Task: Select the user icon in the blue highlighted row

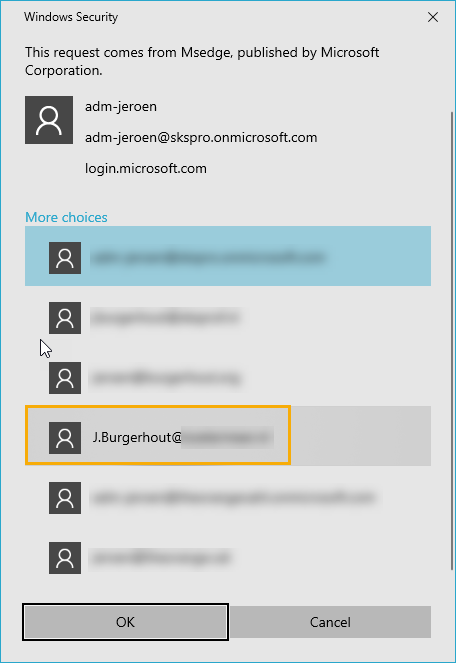Action: coord(65,258)
